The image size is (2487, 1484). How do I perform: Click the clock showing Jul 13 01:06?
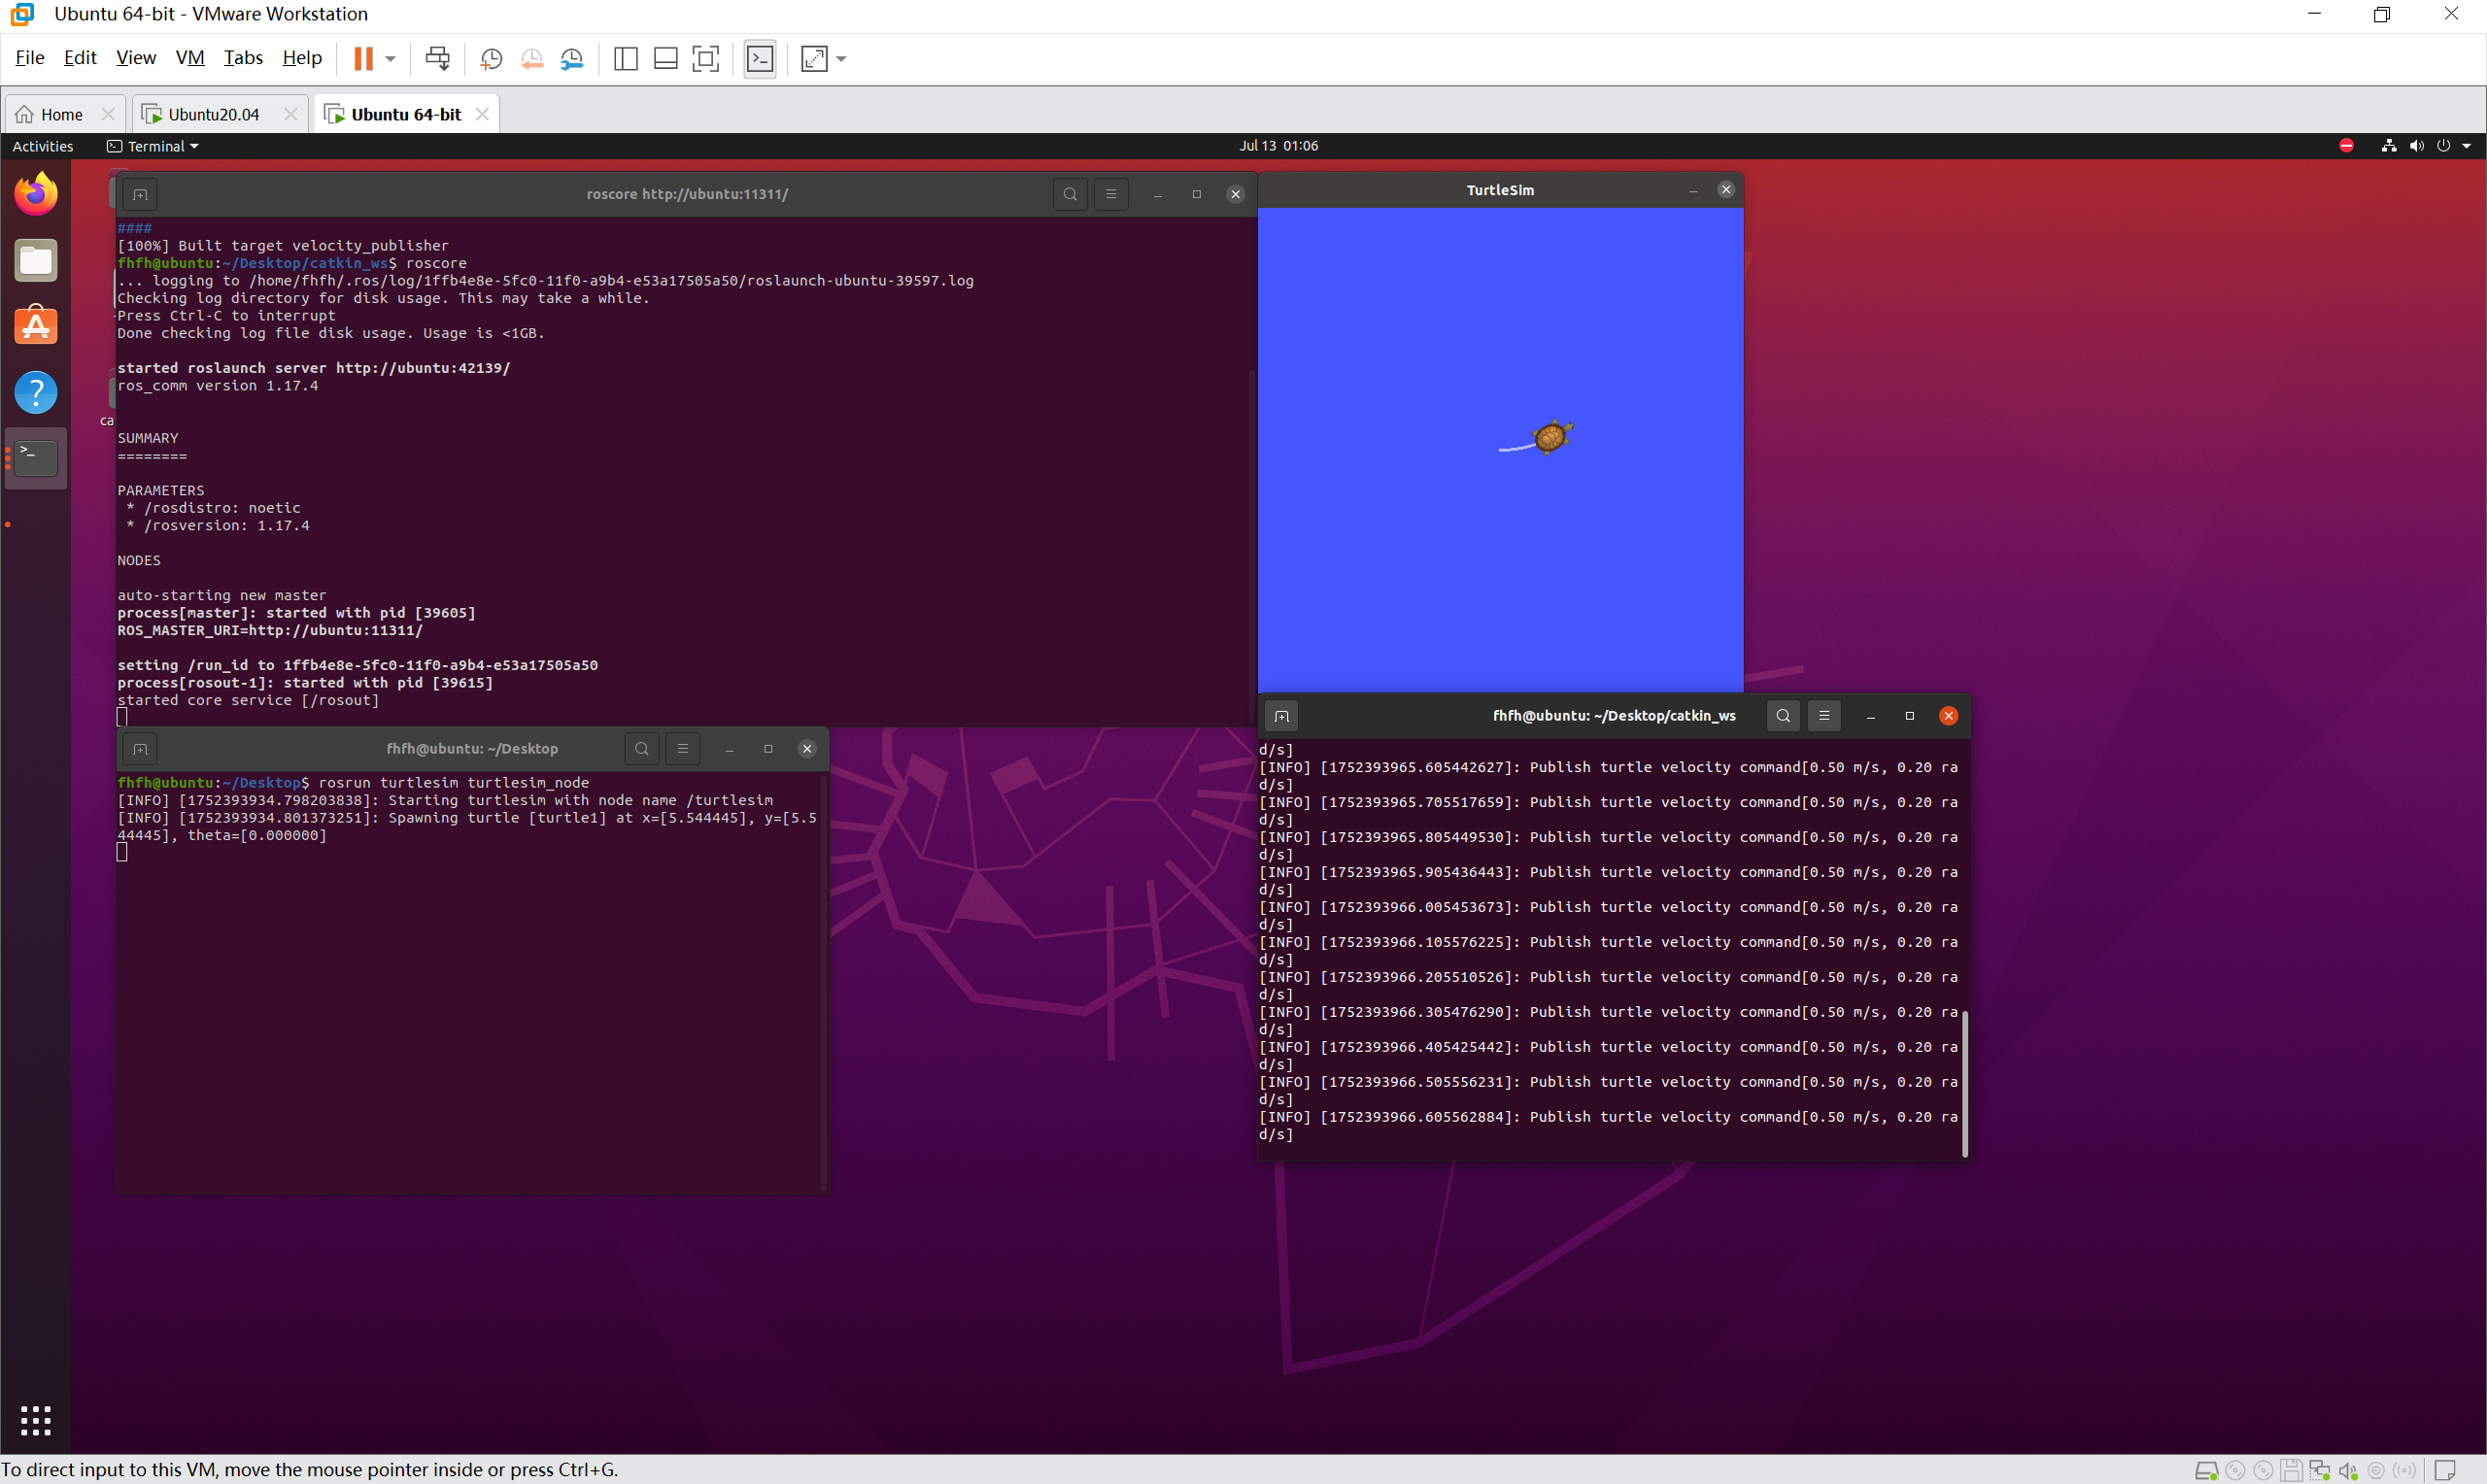1278,146
